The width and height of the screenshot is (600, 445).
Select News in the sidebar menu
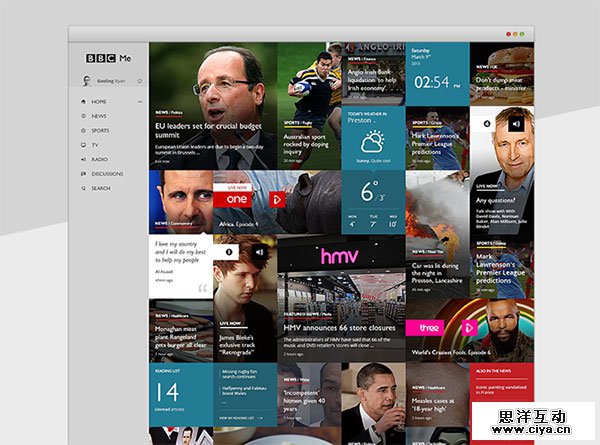100,116
